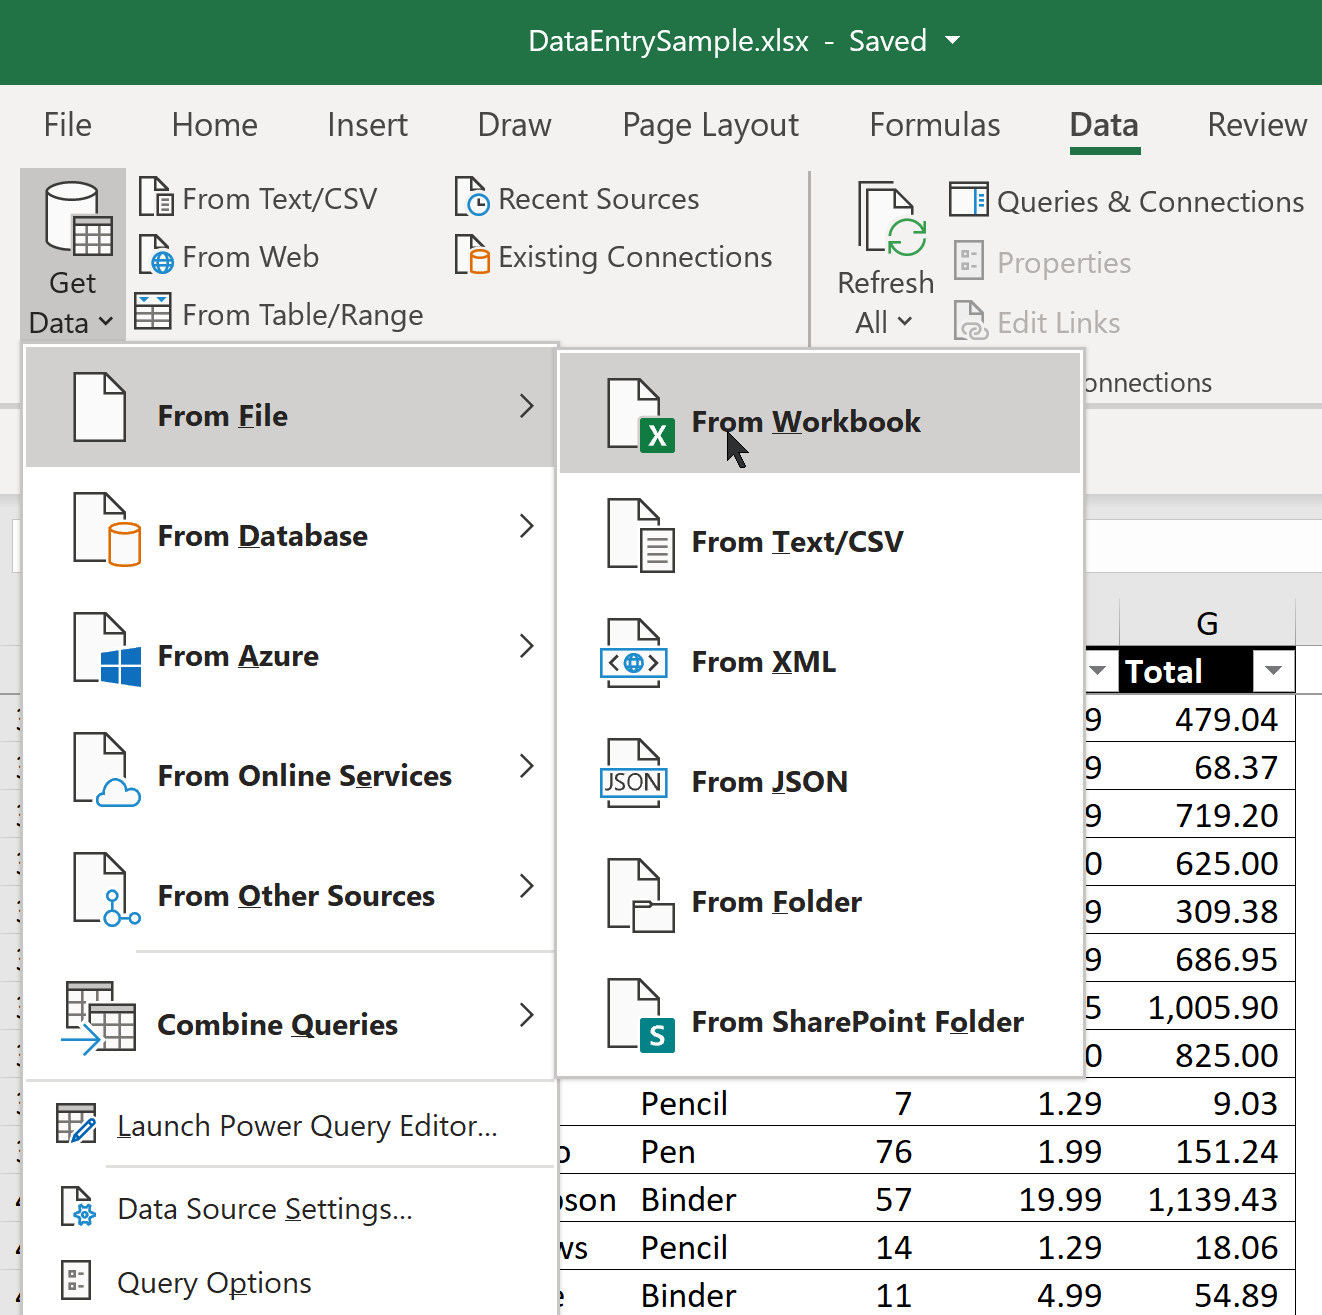1322x1315 pixels.
Task: Click the From XML icon
Action: [x=634, y=653]
